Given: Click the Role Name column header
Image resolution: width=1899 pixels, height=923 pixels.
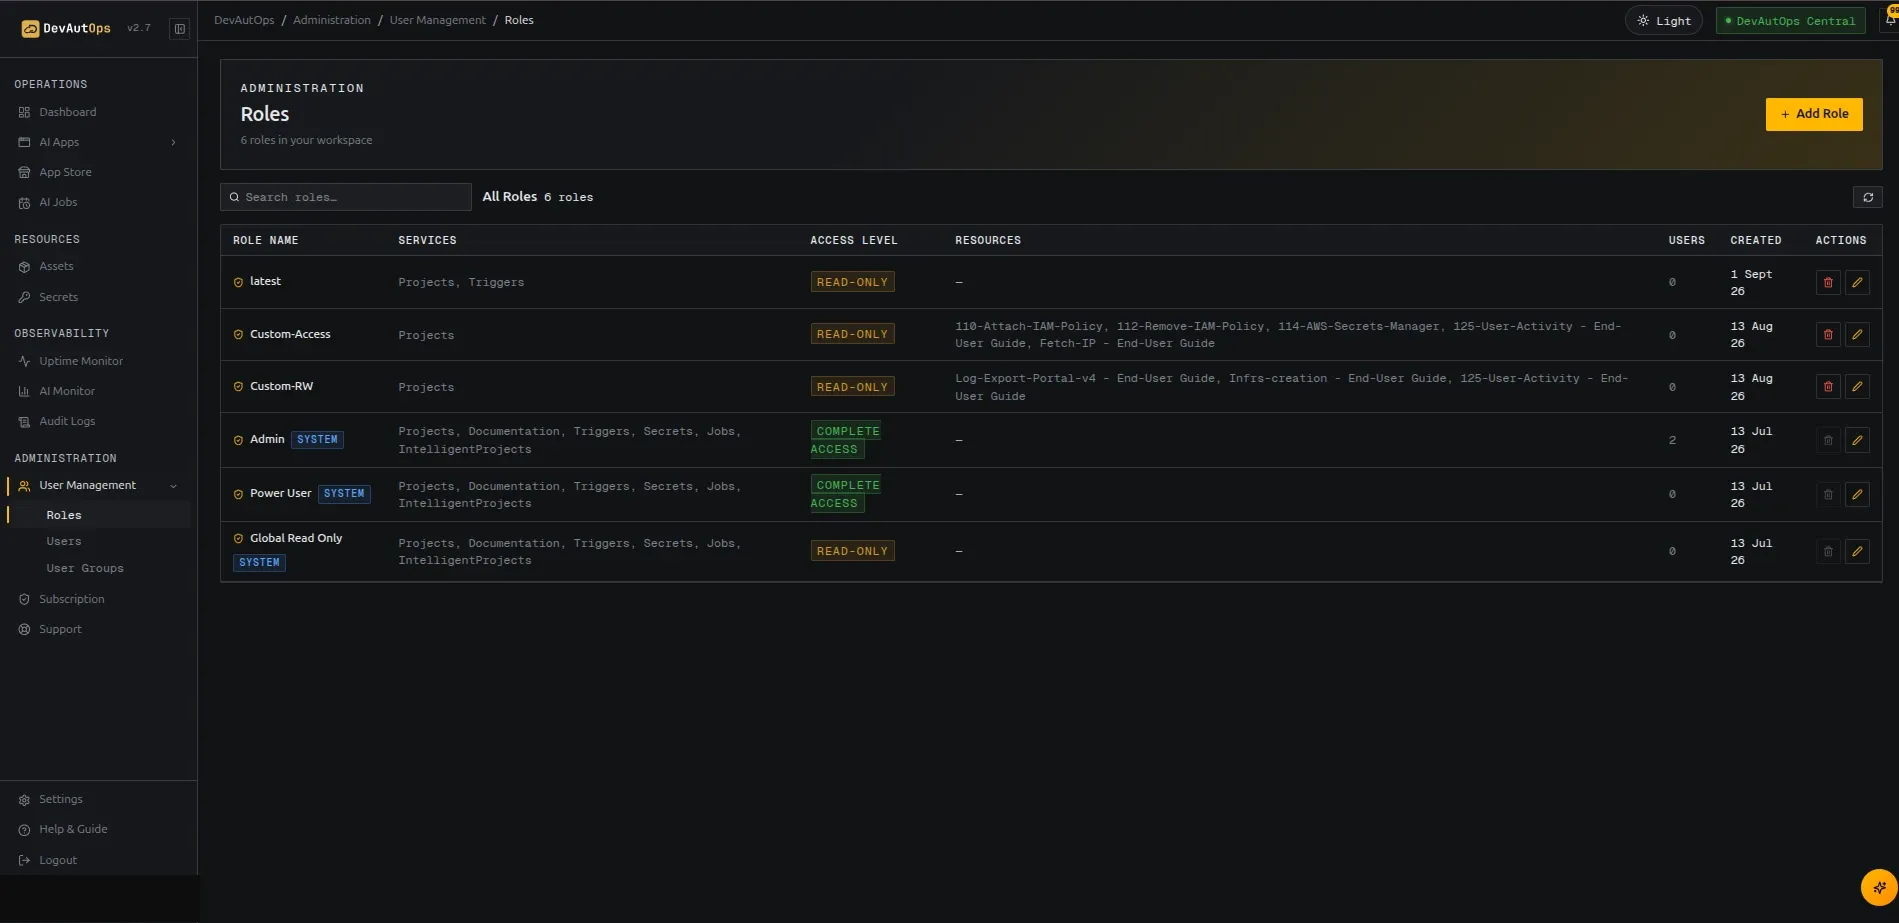Looking at the screenshot, I should 265,240.
